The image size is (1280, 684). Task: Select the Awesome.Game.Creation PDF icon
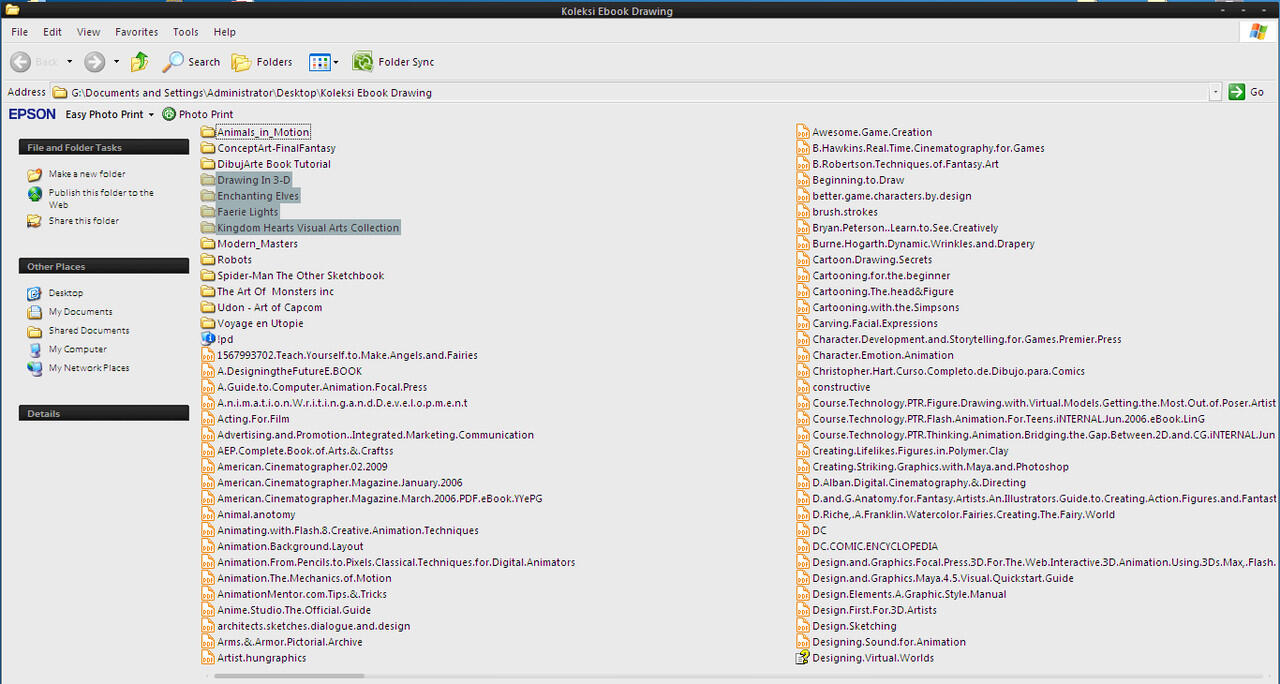pyautogui.click(x=802, y=132)
